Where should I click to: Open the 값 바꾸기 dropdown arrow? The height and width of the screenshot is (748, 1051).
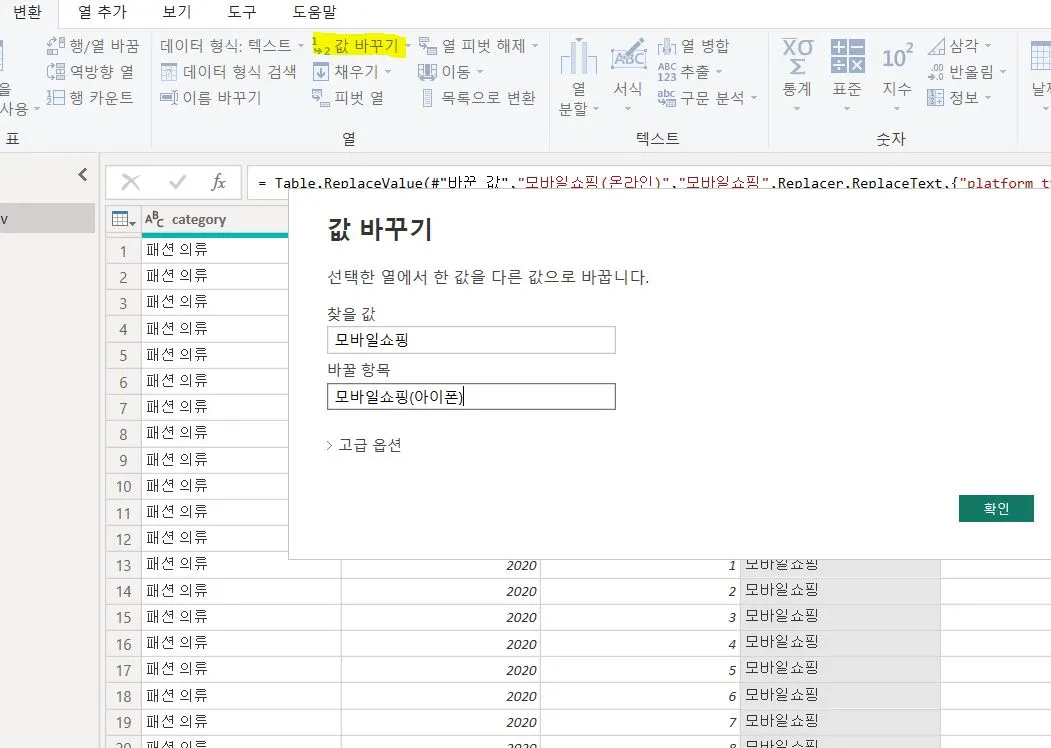pyautogui.click(x=408, y=46)
